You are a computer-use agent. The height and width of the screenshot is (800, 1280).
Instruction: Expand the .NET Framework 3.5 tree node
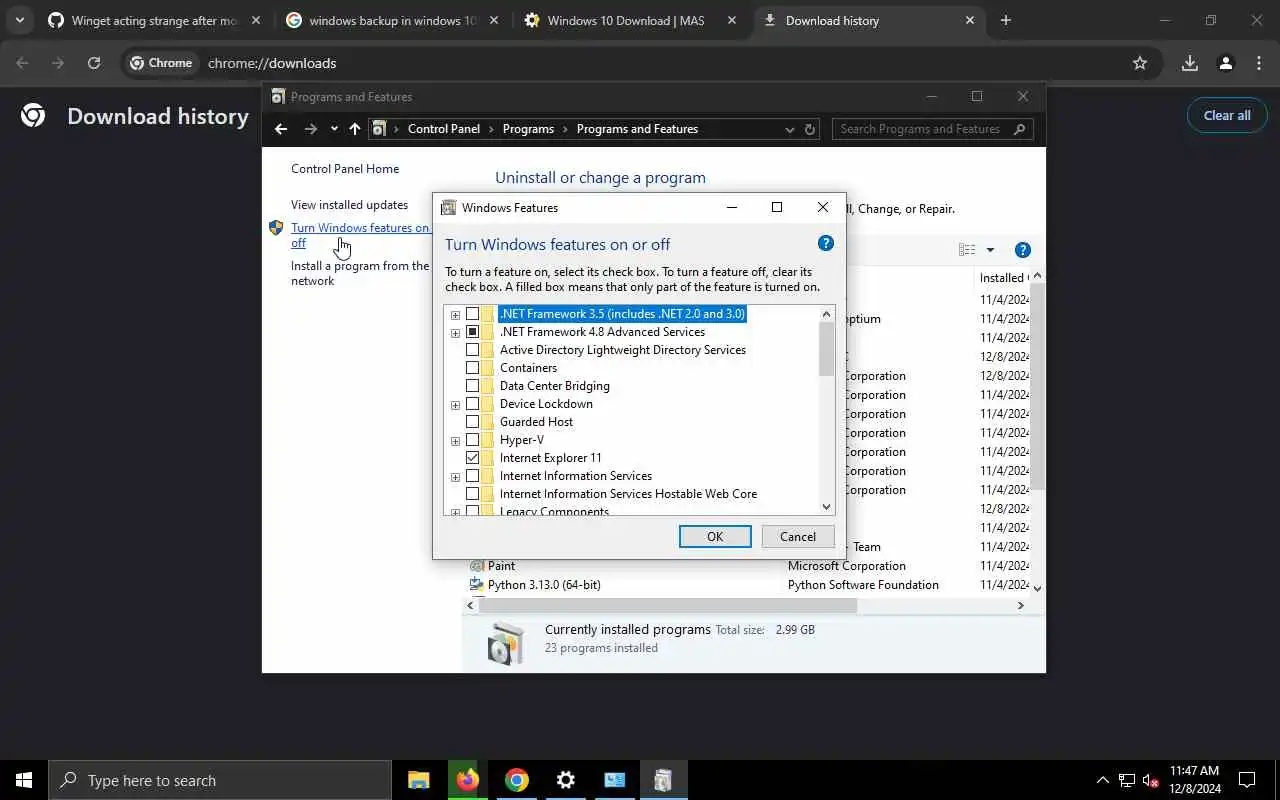455,315
